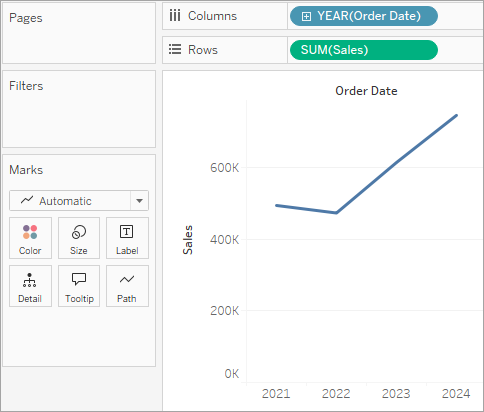Select the 2024 axis label
This screenshot has height=412, width=484.
[456, 394]
